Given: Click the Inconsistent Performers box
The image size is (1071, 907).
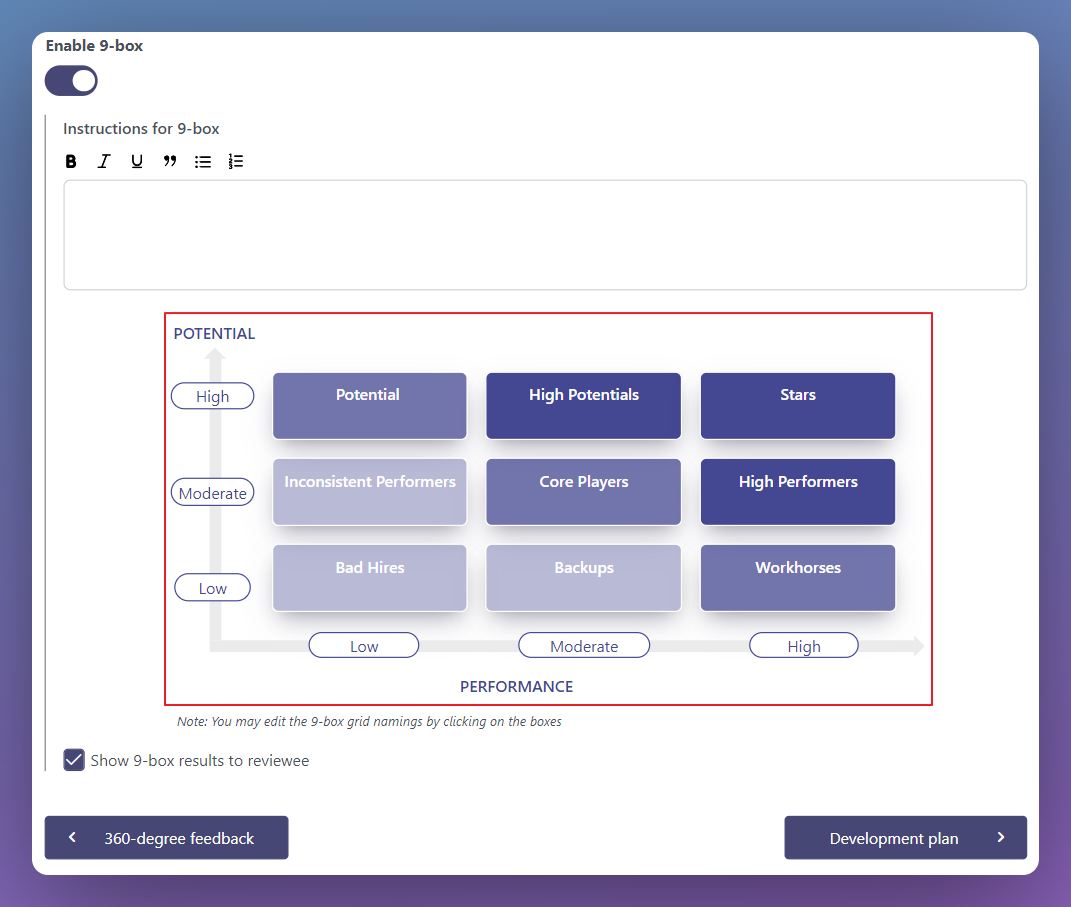Looking at the screenshot, I should click(x=369, y=492).
